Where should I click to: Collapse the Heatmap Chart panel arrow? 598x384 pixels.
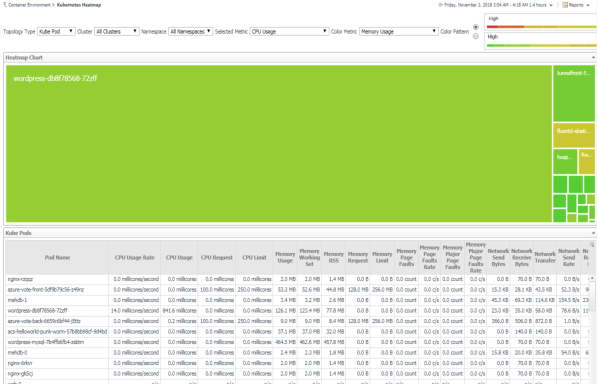593,58
